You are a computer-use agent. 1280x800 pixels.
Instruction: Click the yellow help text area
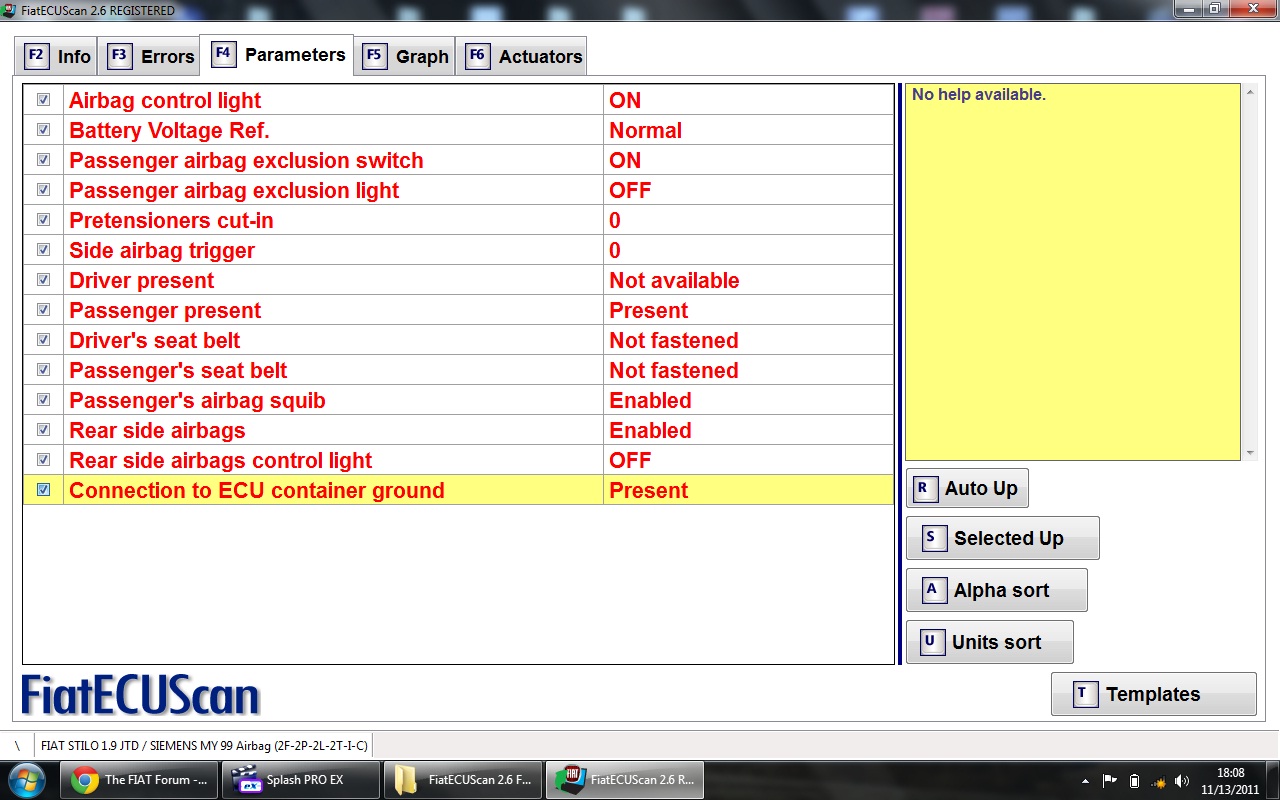[x=1072, y=271]
